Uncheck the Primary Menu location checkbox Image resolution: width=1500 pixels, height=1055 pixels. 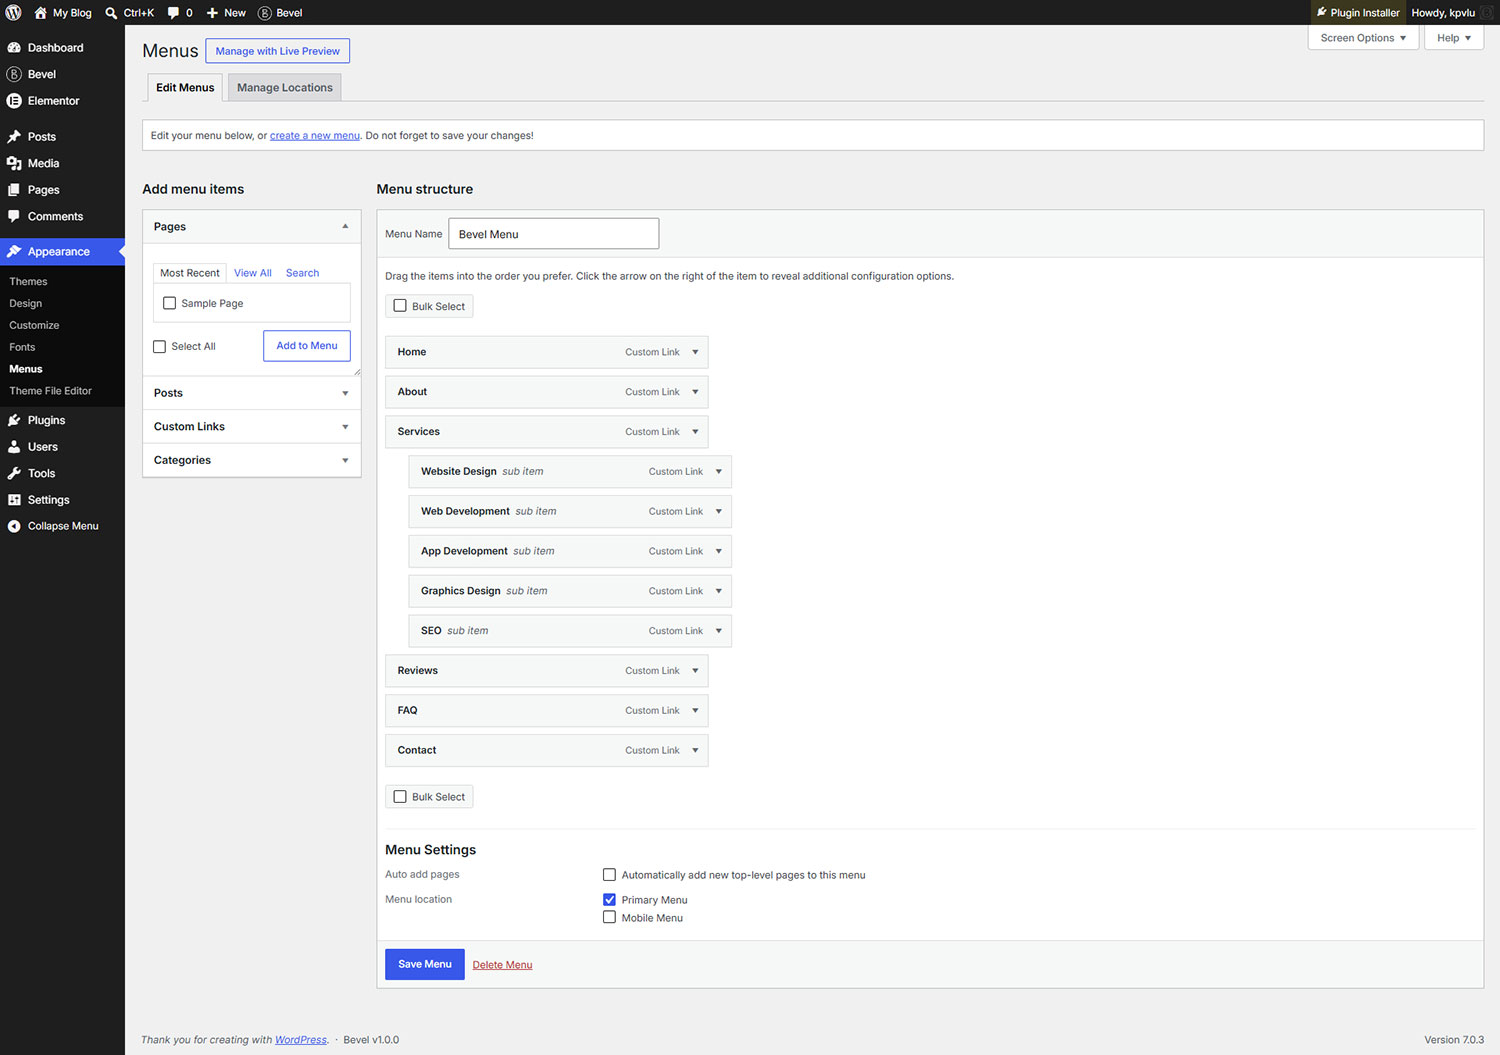609,900
